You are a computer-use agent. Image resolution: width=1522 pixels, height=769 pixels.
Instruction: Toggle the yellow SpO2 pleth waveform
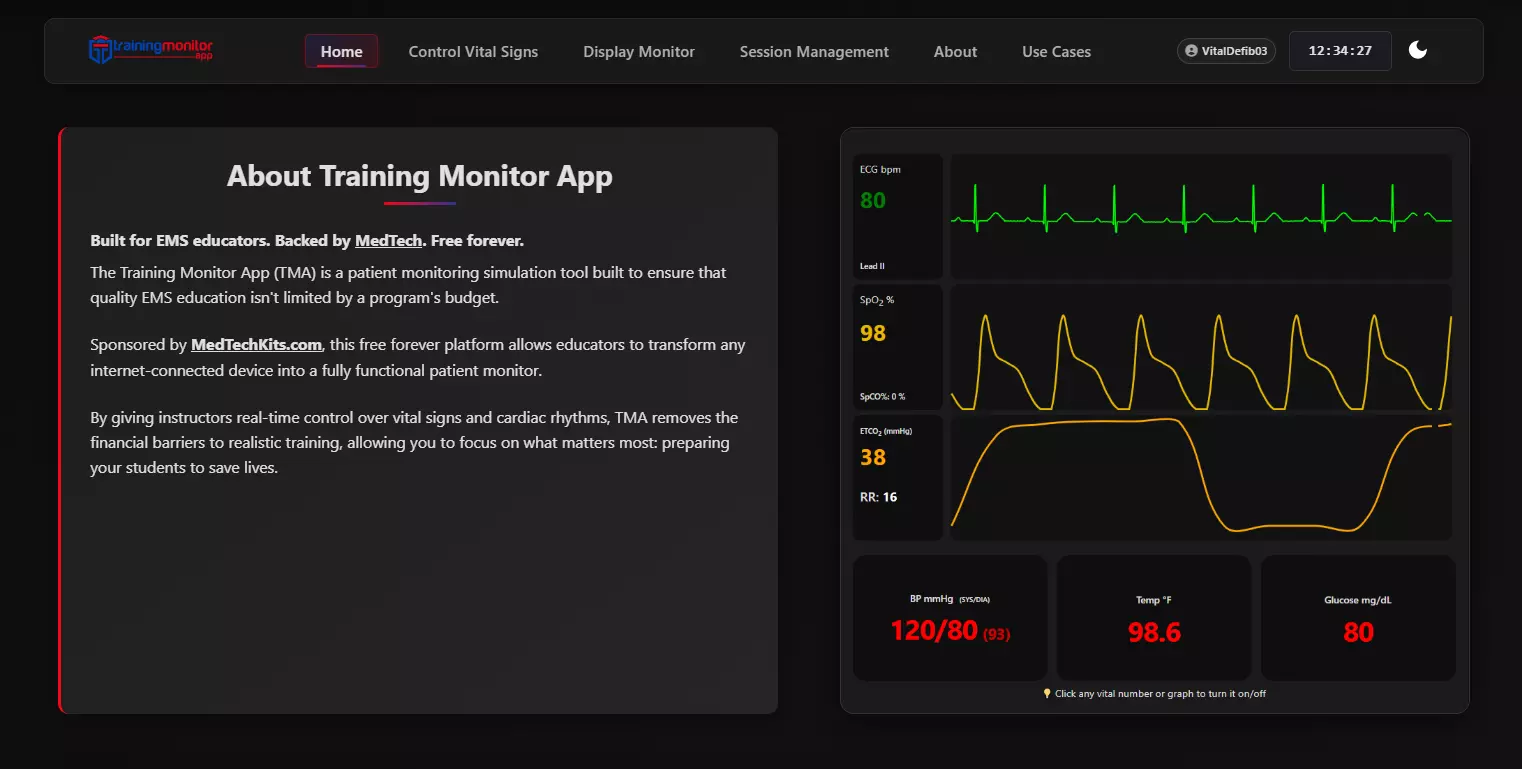tap(1201, 347)
